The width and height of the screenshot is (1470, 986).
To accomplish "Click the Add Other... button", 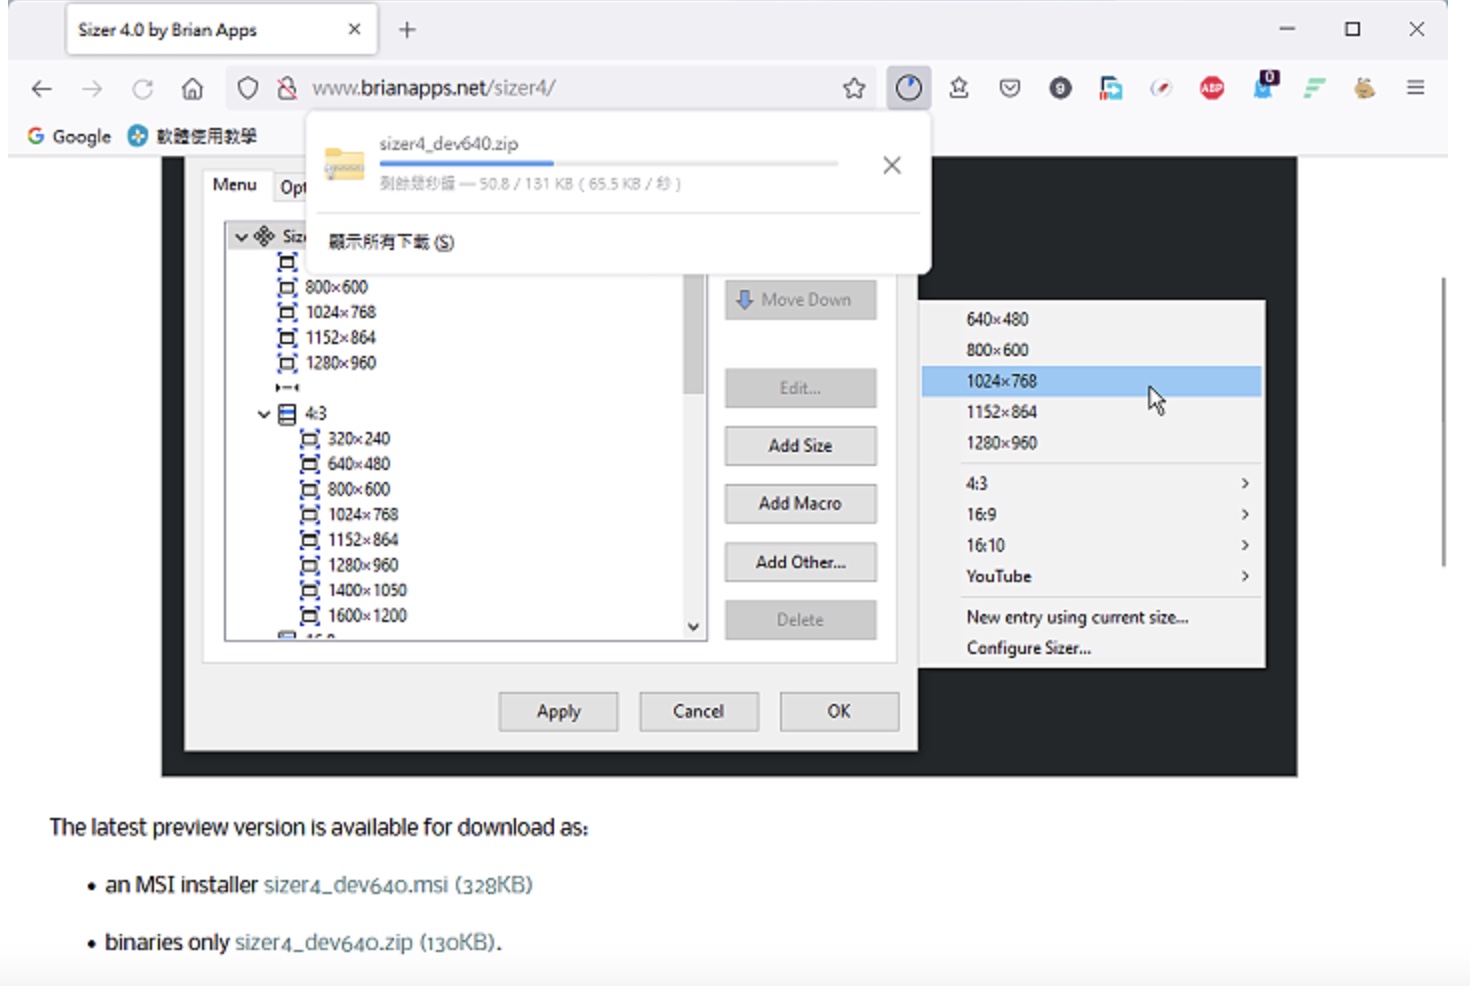I will (800, 562).
